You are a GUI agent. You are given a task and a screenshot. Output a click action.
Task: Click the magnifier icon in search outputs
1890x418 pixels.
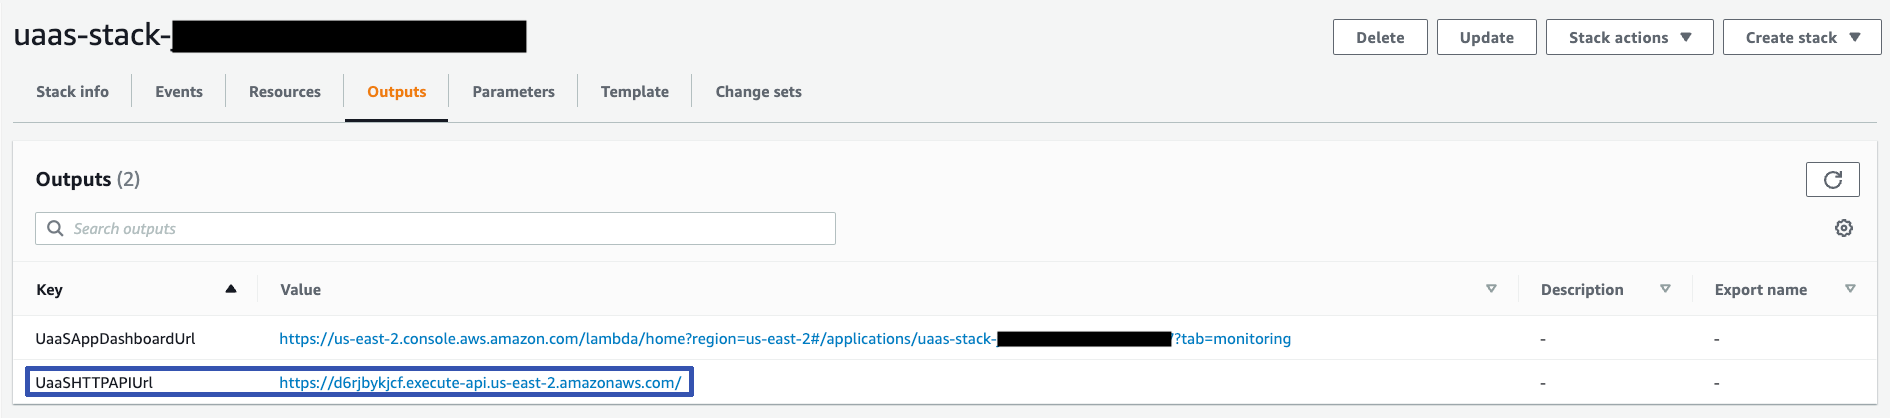(55, 228)
